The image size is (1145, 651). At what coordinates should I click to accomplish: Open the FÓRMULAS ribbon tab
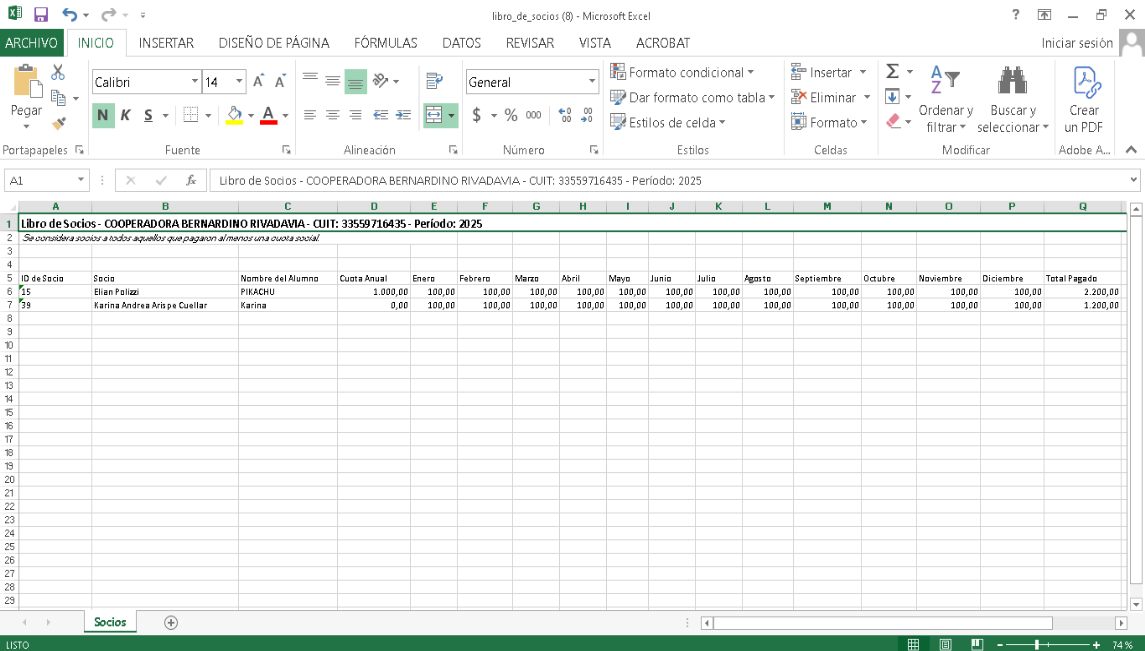[386, 43]
